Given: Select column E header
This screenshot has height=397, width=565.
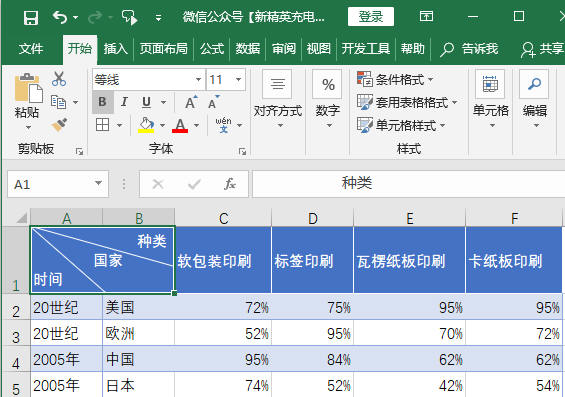Looking at the screenshot, I should click(x=410, y=218).
